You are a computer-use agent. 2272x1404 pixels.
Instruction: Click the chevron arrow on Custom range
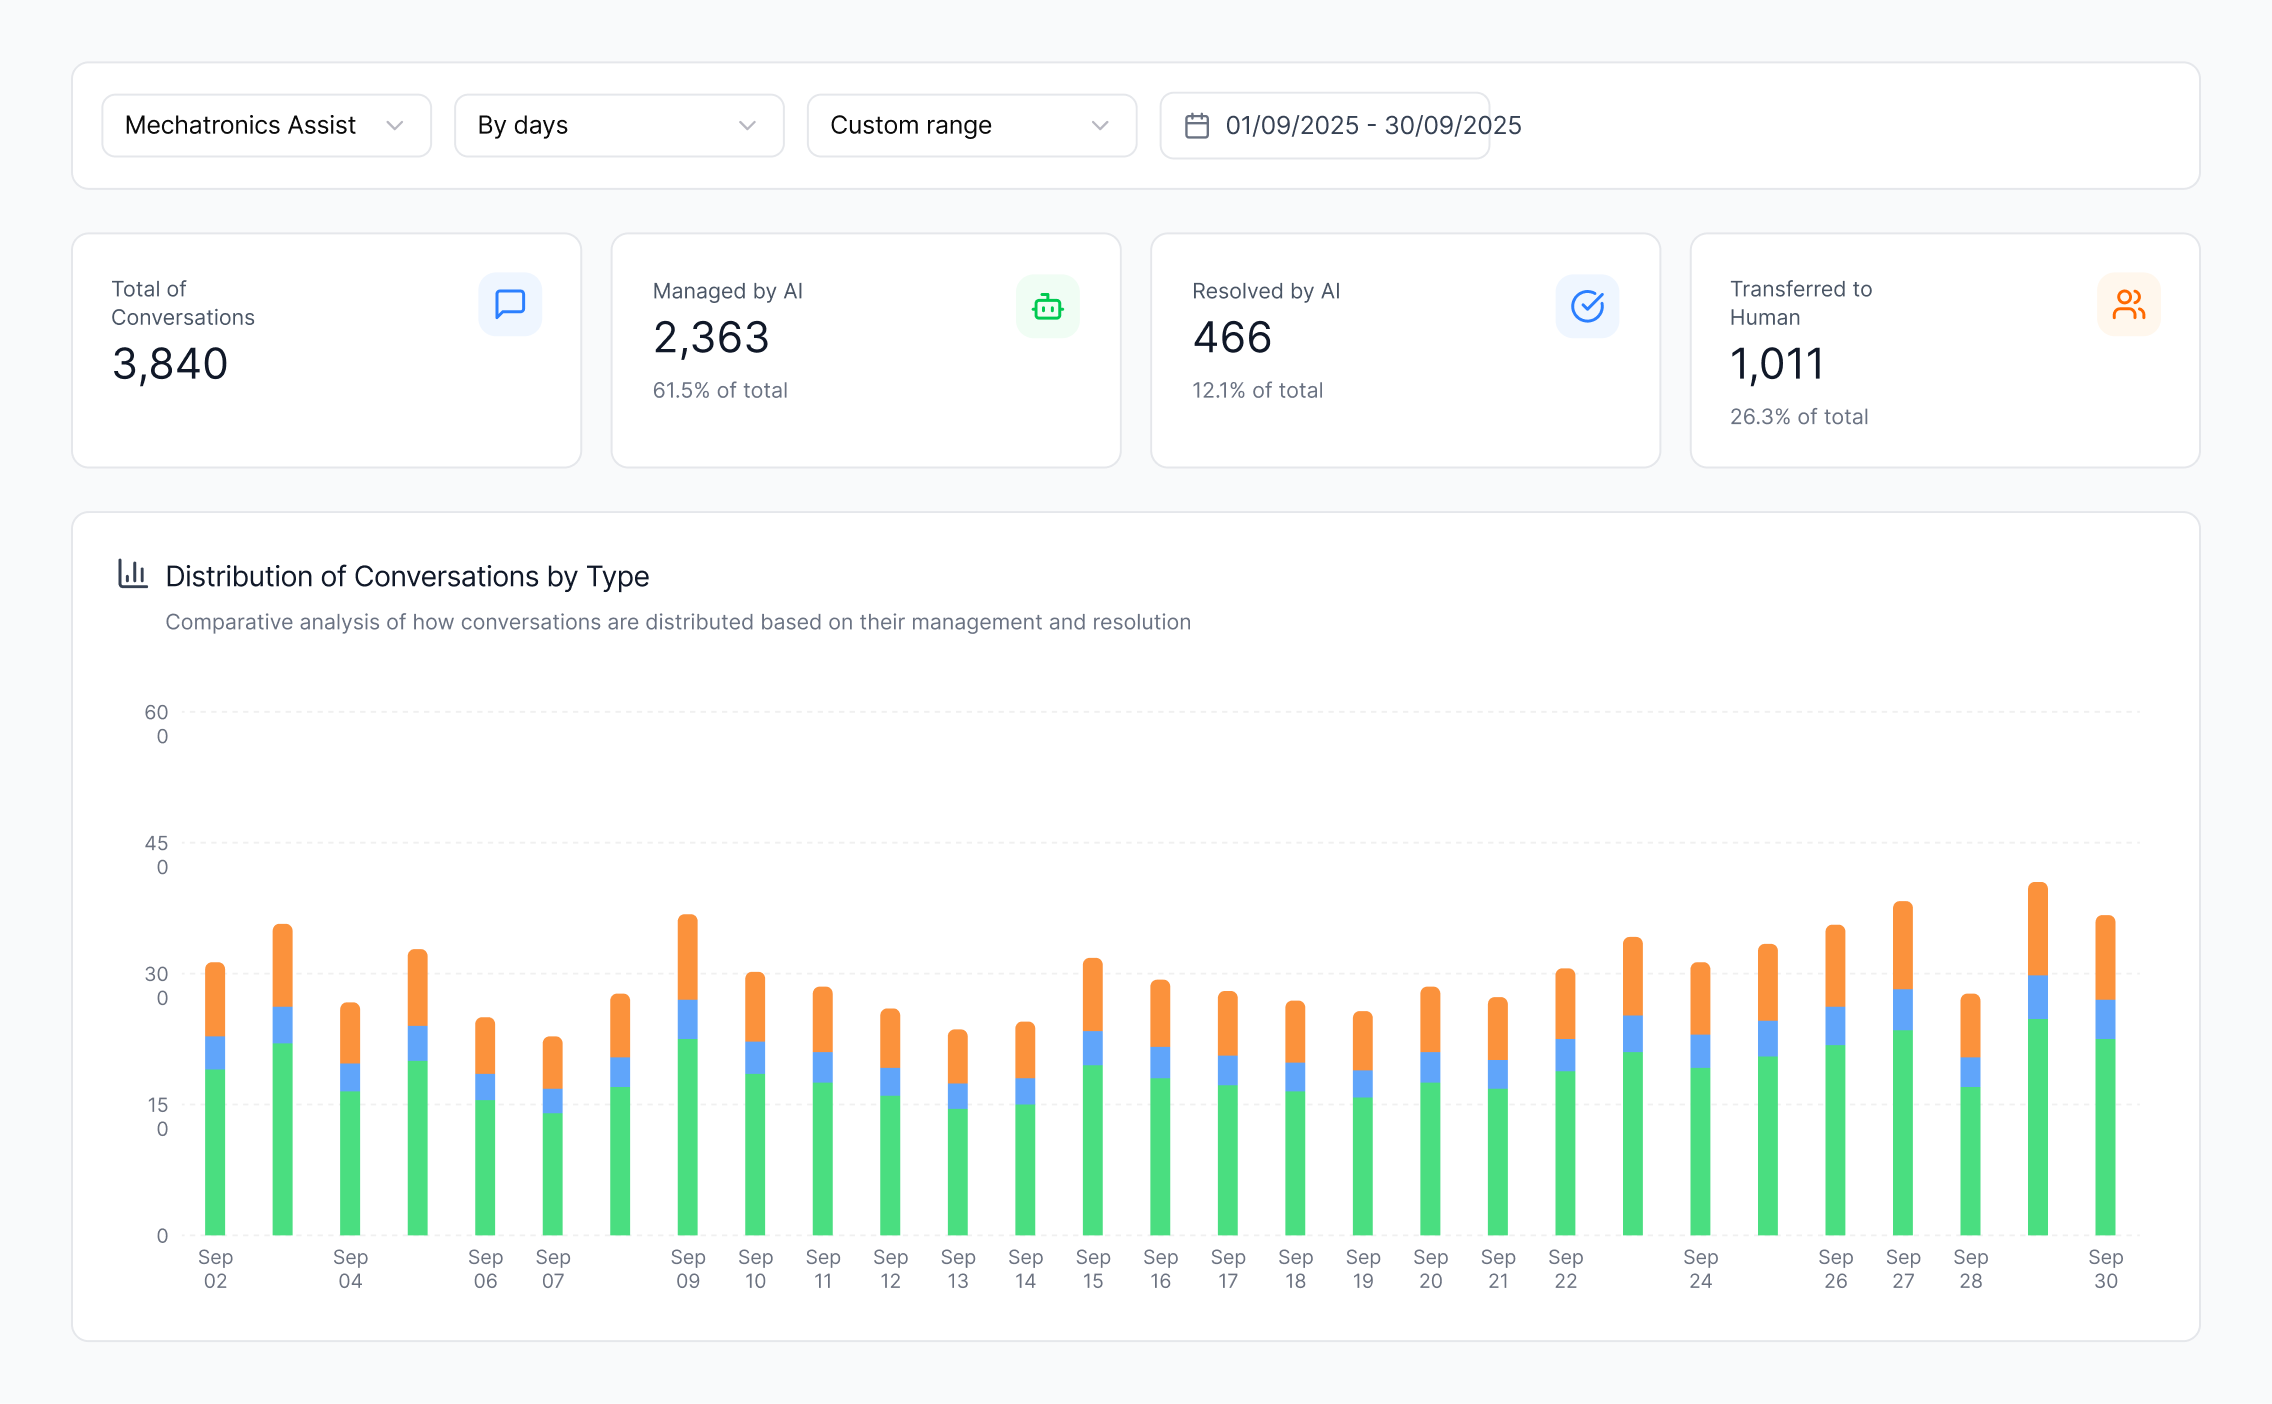point(1100,126)
